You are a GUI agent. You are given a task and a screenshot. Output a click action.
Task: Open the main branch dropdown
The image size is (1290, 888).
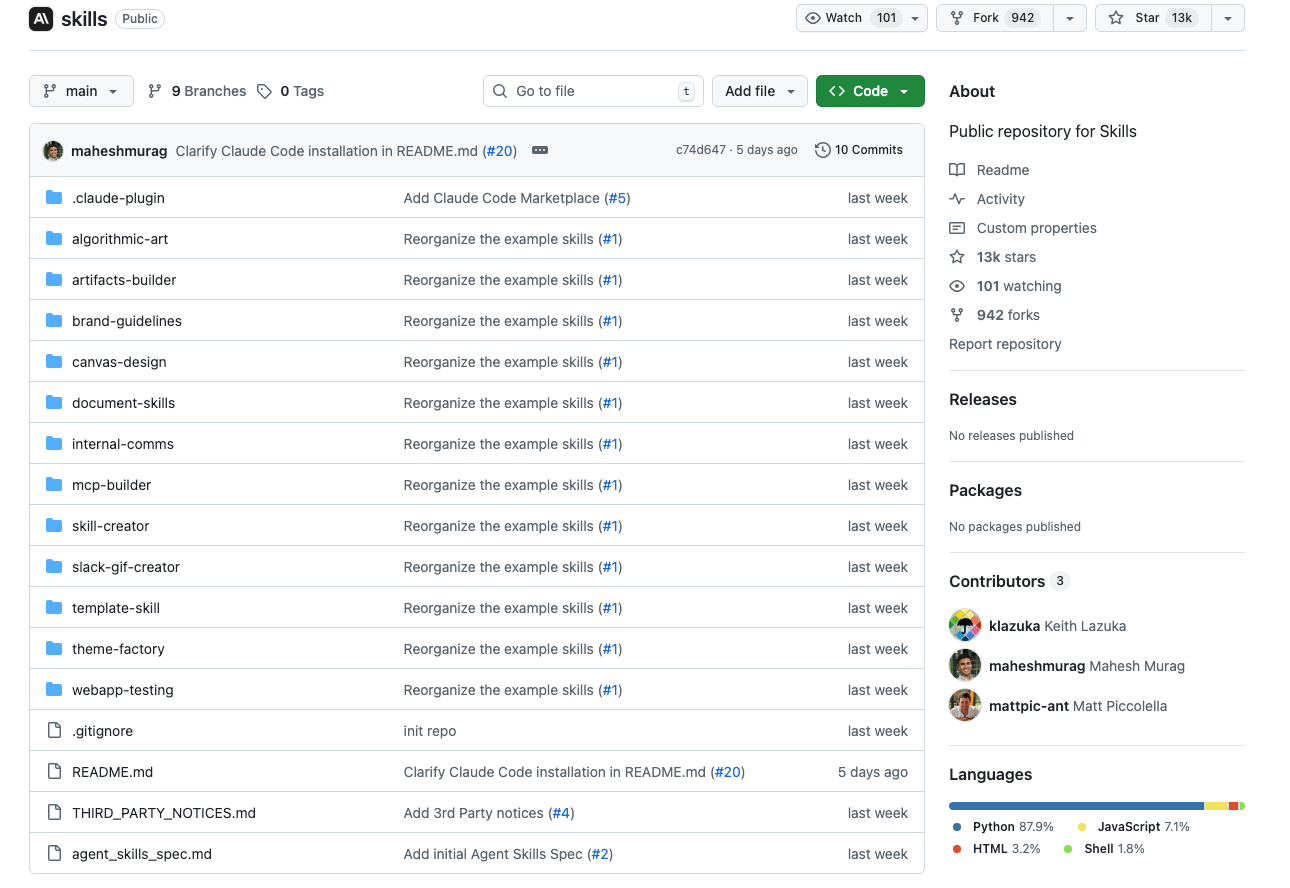[81, 91]
